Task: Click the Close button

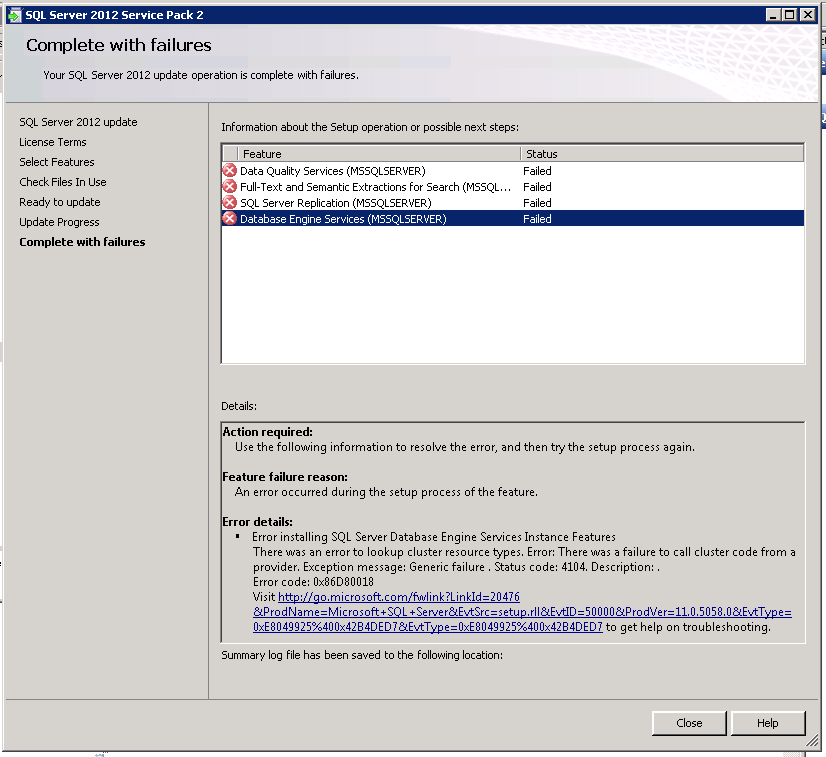Action: click(689, 723)
